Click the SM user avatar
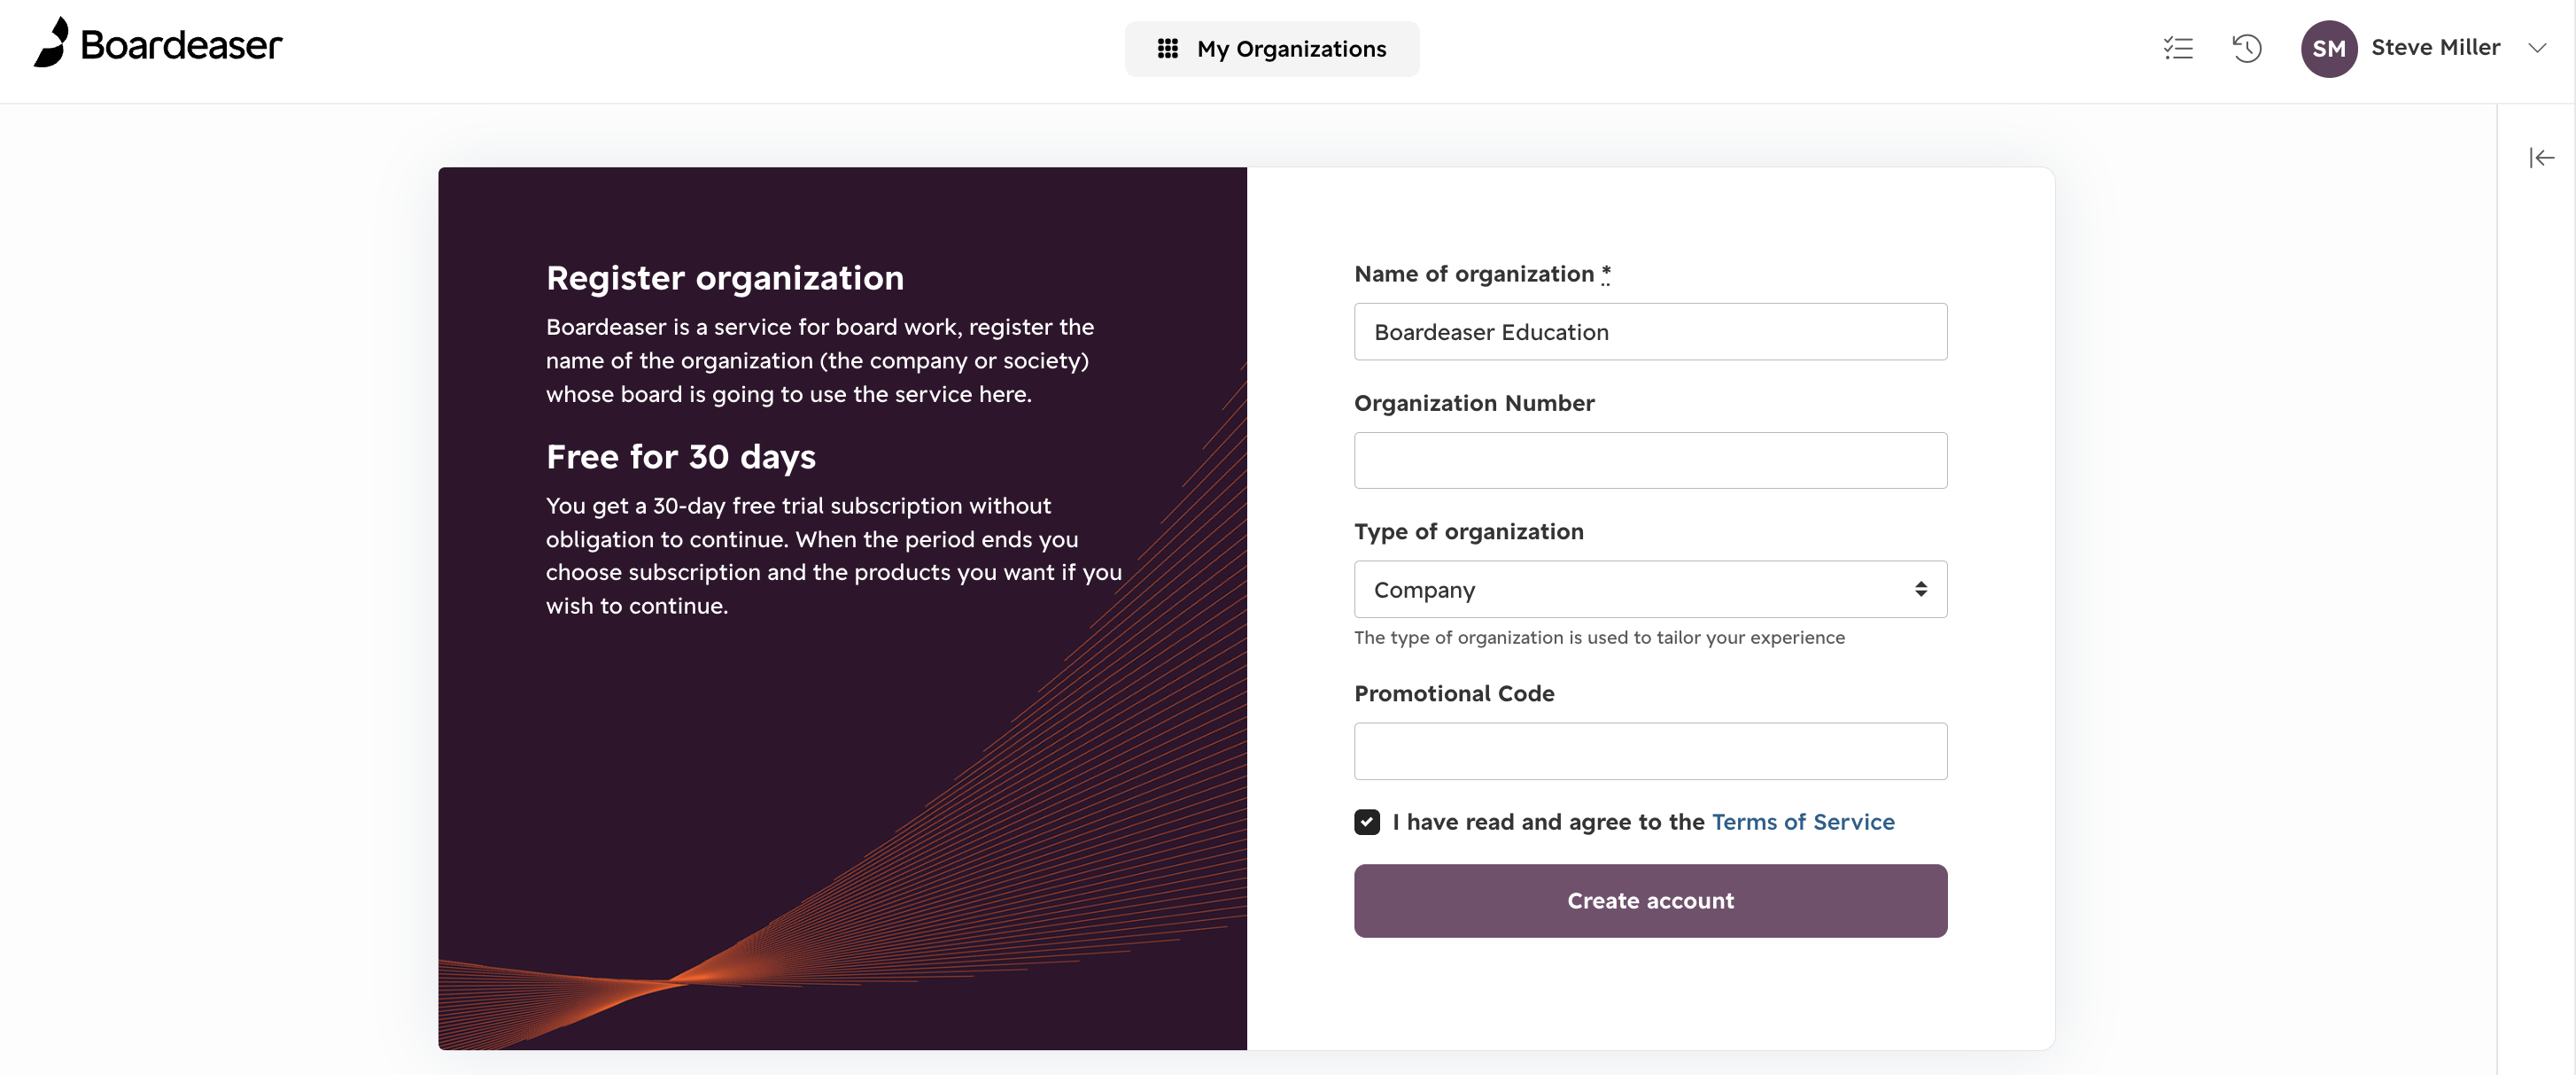The image size is (2576, 1075). click(2328, 48)
